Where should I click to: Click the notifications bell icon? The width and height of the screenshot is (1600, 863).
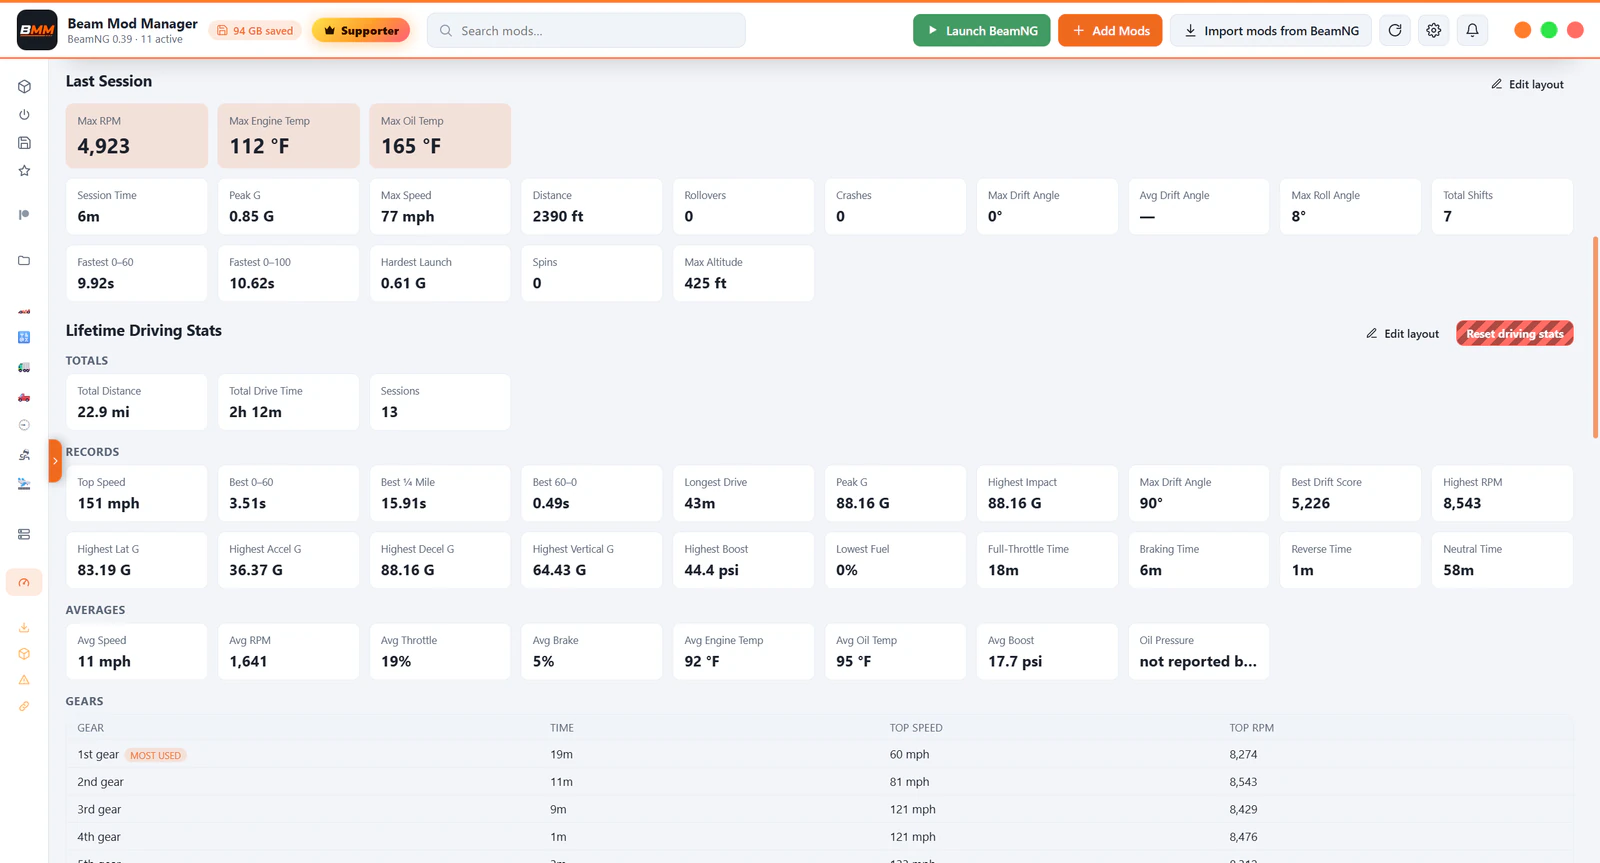click(1472, 30)
